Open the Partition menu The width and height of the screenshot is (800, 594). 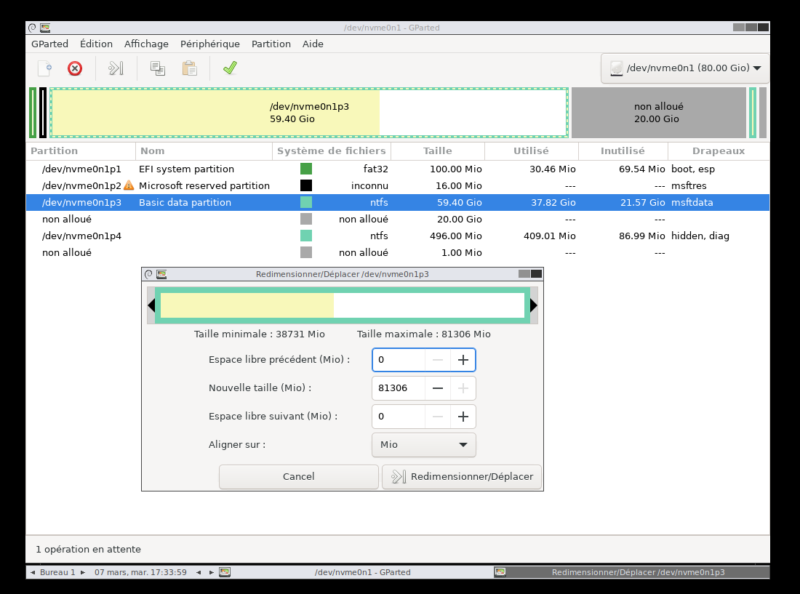(x=271, y=44)
